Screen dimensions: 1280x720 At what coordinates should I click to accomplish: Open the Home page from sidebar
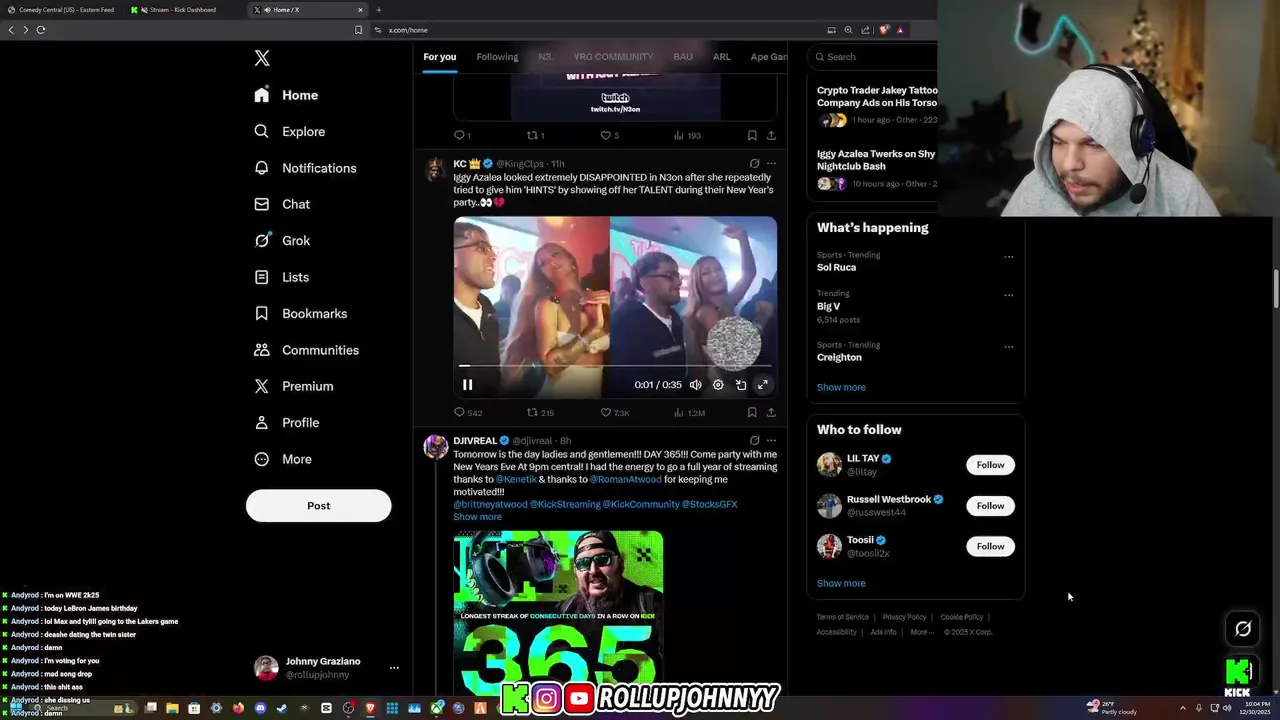point(286,95)
